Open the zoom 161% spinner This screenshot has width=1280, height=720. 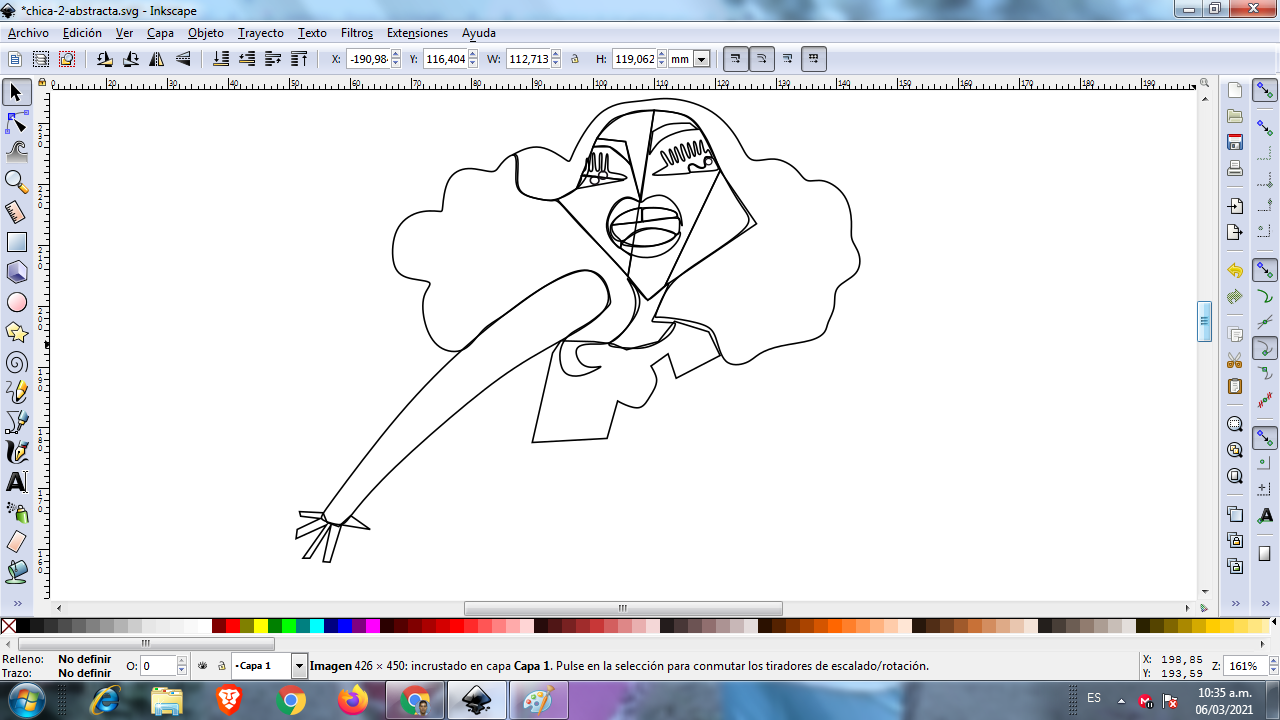point(1274,665)
